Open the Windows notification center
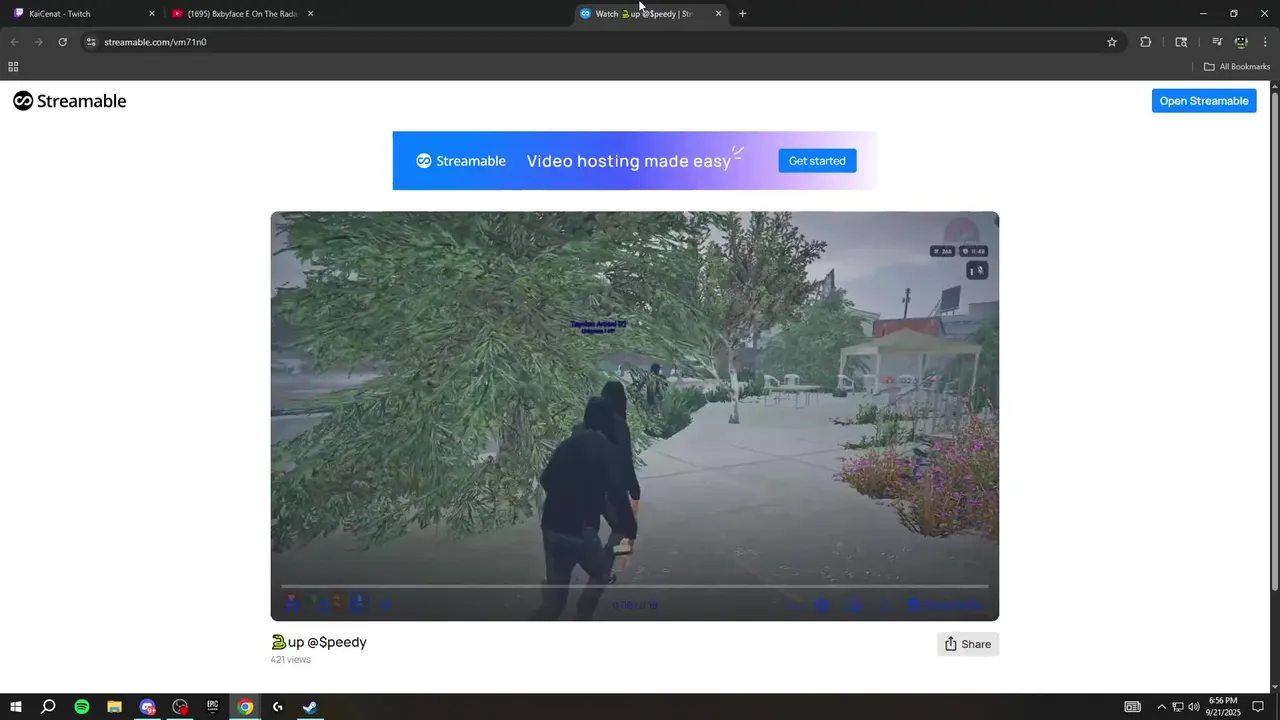The height and width of the screenshot is (720, 1280). (1258, 707)
